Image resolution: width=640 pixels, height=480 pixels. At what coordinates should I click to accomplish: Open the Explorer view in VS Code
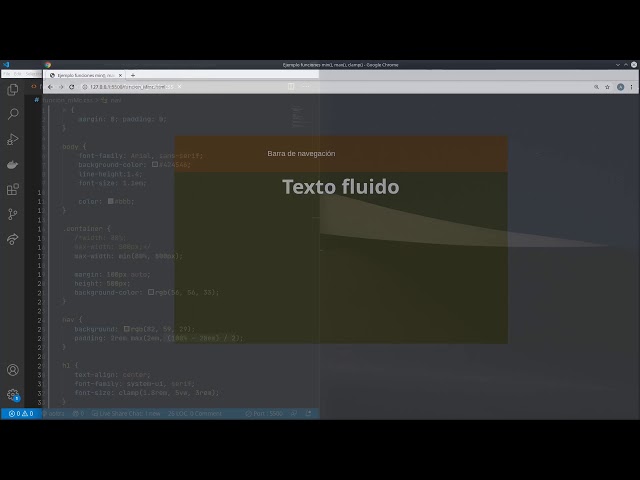click(x=13, y=89)
